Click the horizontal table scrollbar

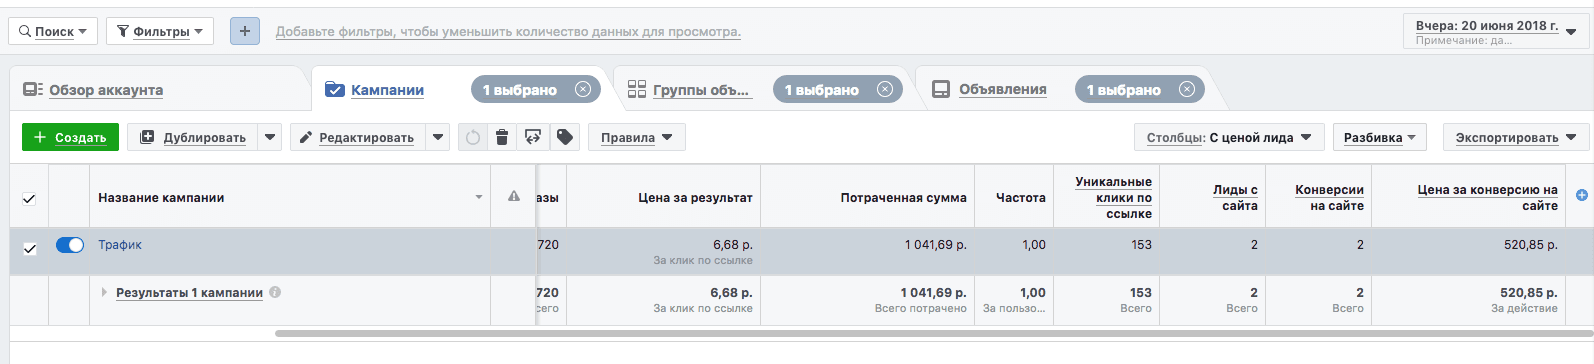pos(931,333)
